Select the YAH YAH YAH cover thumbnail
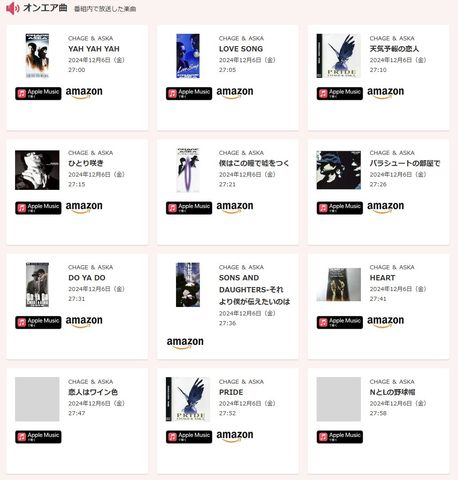 coord(37,56)
